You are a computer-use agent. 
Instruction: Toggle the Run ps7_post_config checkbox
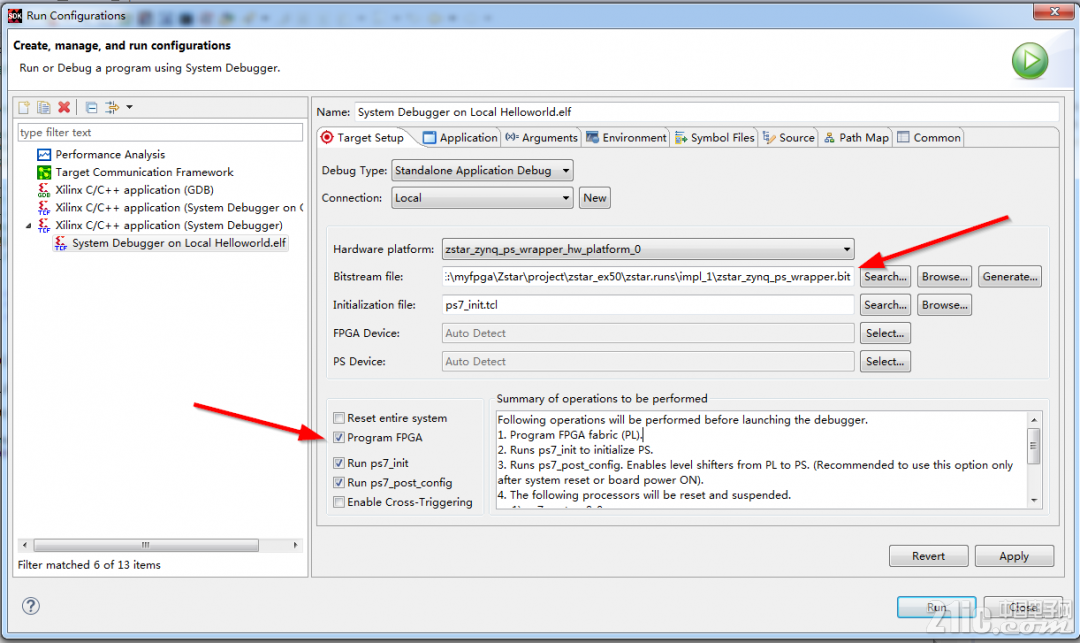click(x=339, y=483)
